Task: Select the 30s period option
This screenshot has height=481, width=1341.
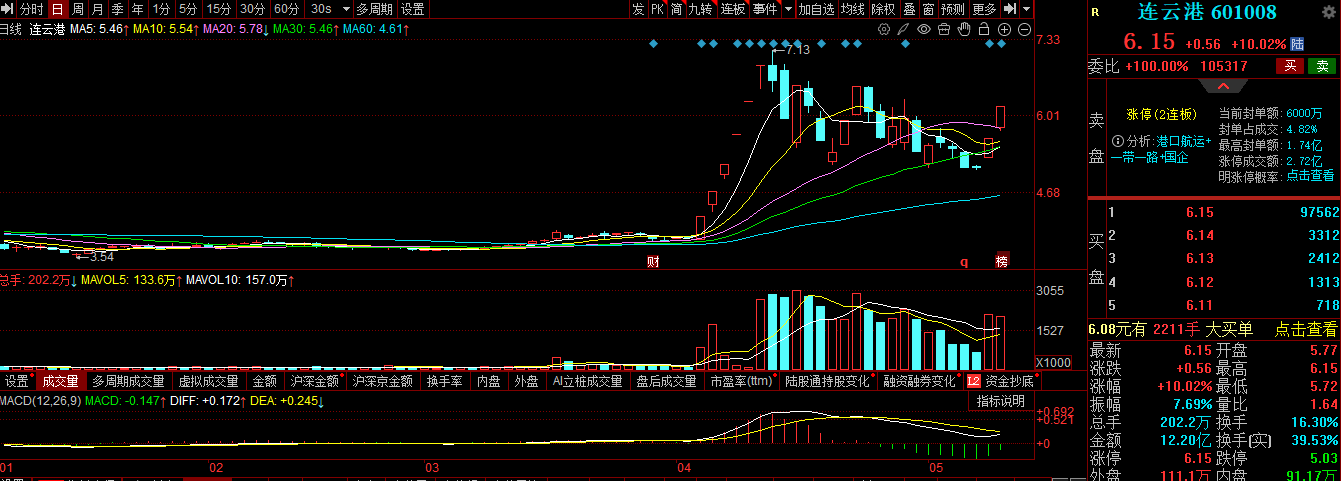Action: [321, 9]
